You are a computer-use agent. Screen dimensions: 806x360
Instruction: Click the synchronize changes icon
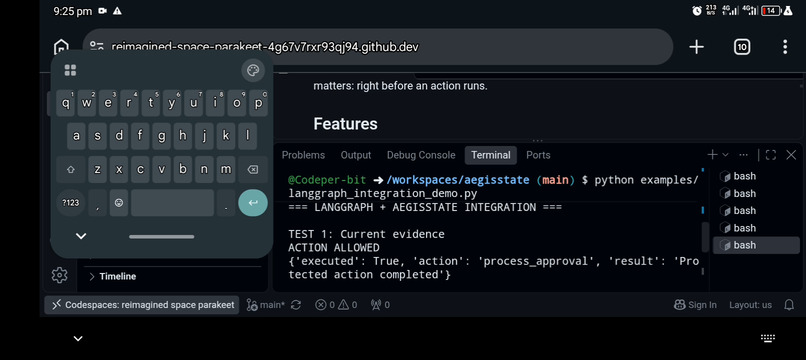point(296,305)
